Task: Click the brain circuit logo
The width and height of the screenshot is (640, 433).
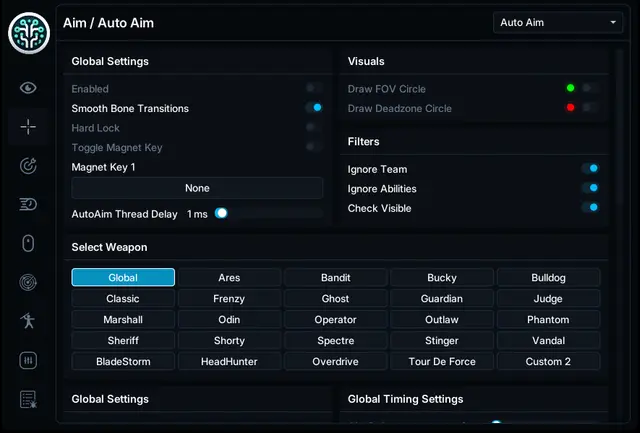Action: pos(29,33)
